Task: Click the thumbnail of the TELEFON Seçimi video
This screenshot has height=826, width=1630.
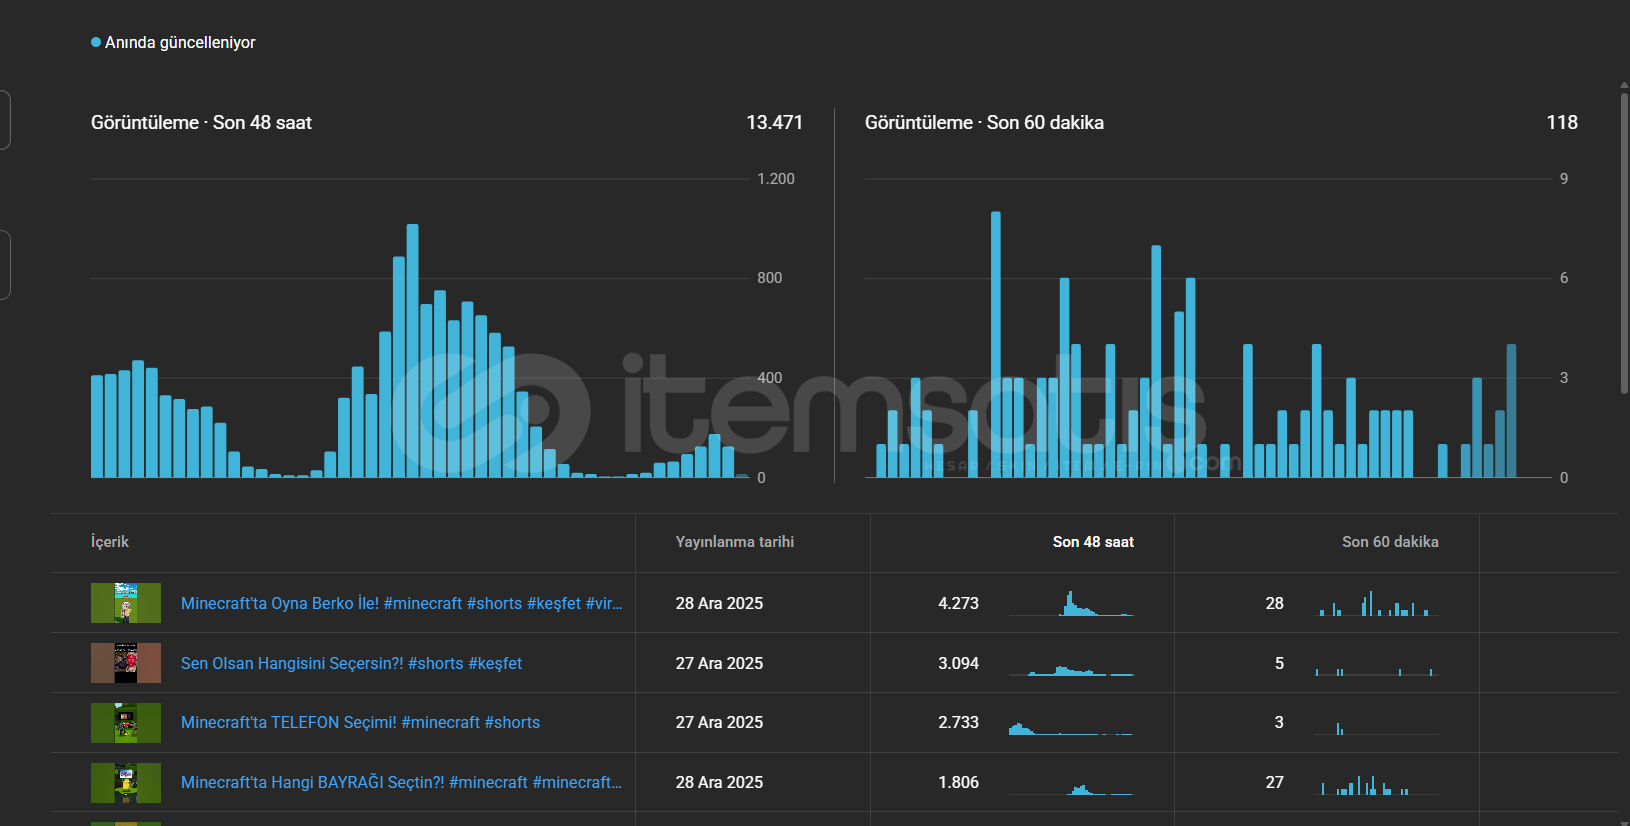Action: click(x=126, y=722)
